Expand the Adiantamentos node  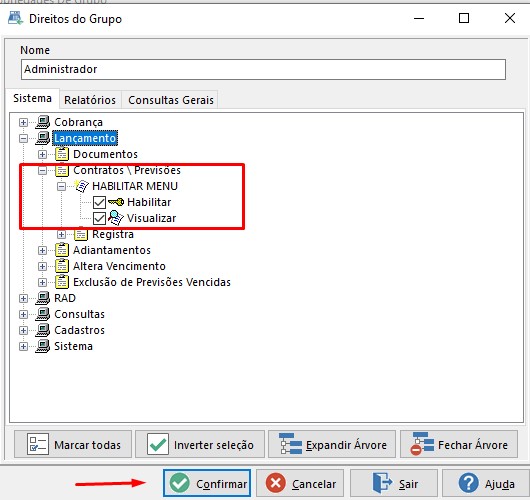tap(42, 250)
